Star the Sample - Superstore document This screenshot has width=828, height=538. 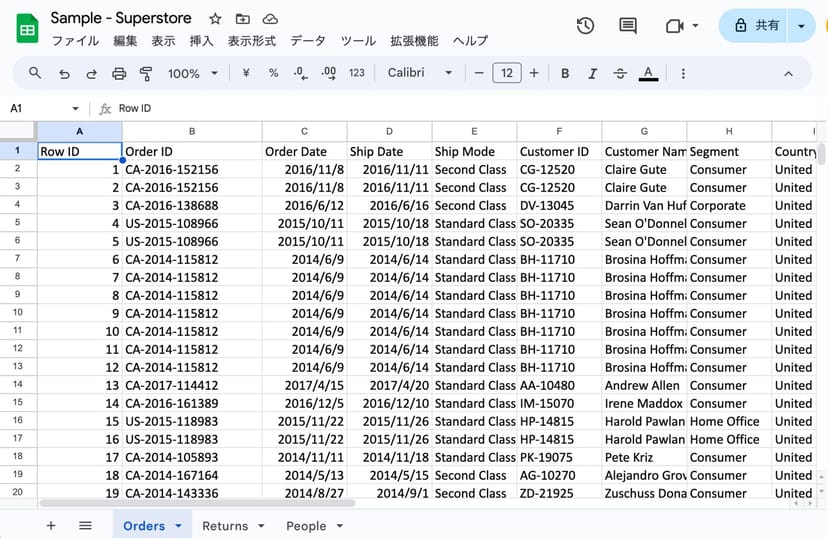[215, 19]
